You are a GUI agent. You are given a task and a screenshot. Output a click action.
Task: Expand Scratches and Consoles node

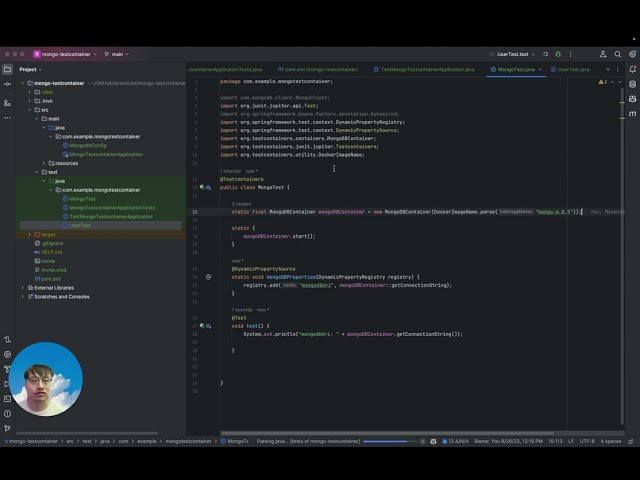(22, 297)
